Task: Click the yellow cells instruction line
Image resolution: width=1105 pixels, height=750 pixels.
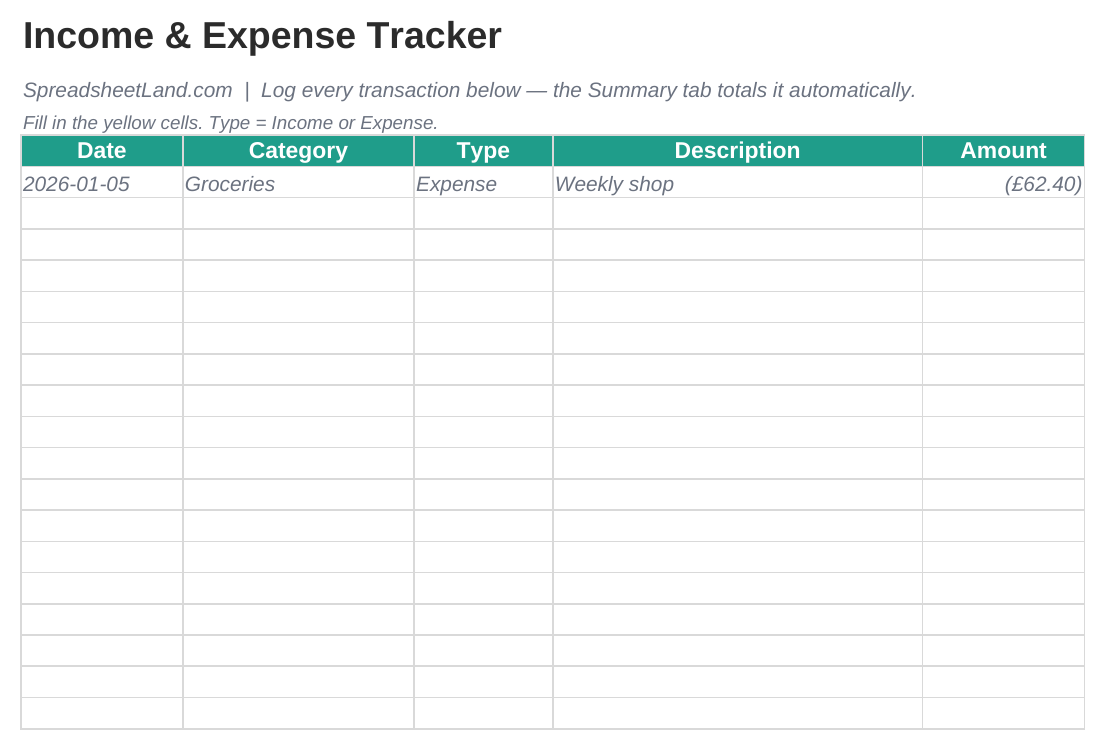Action: tap(230, 123)
